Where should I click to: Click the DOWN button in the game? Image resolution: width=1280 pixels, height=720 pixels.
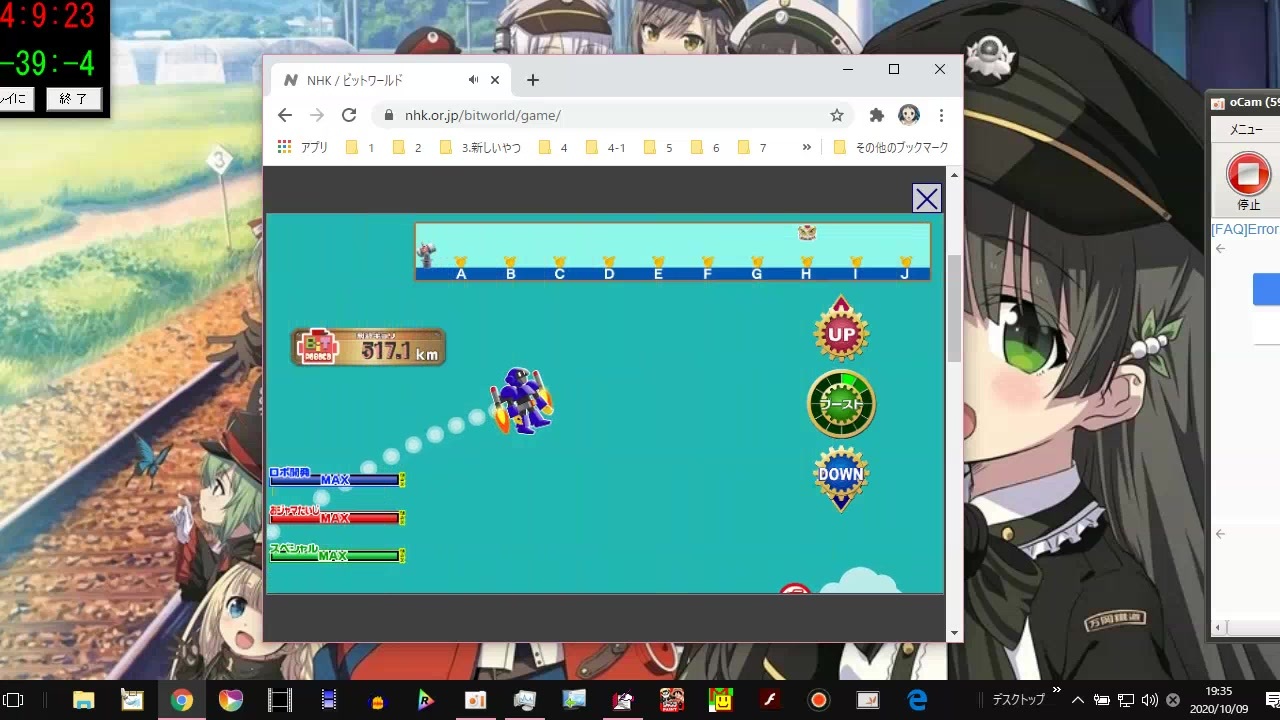841,477
